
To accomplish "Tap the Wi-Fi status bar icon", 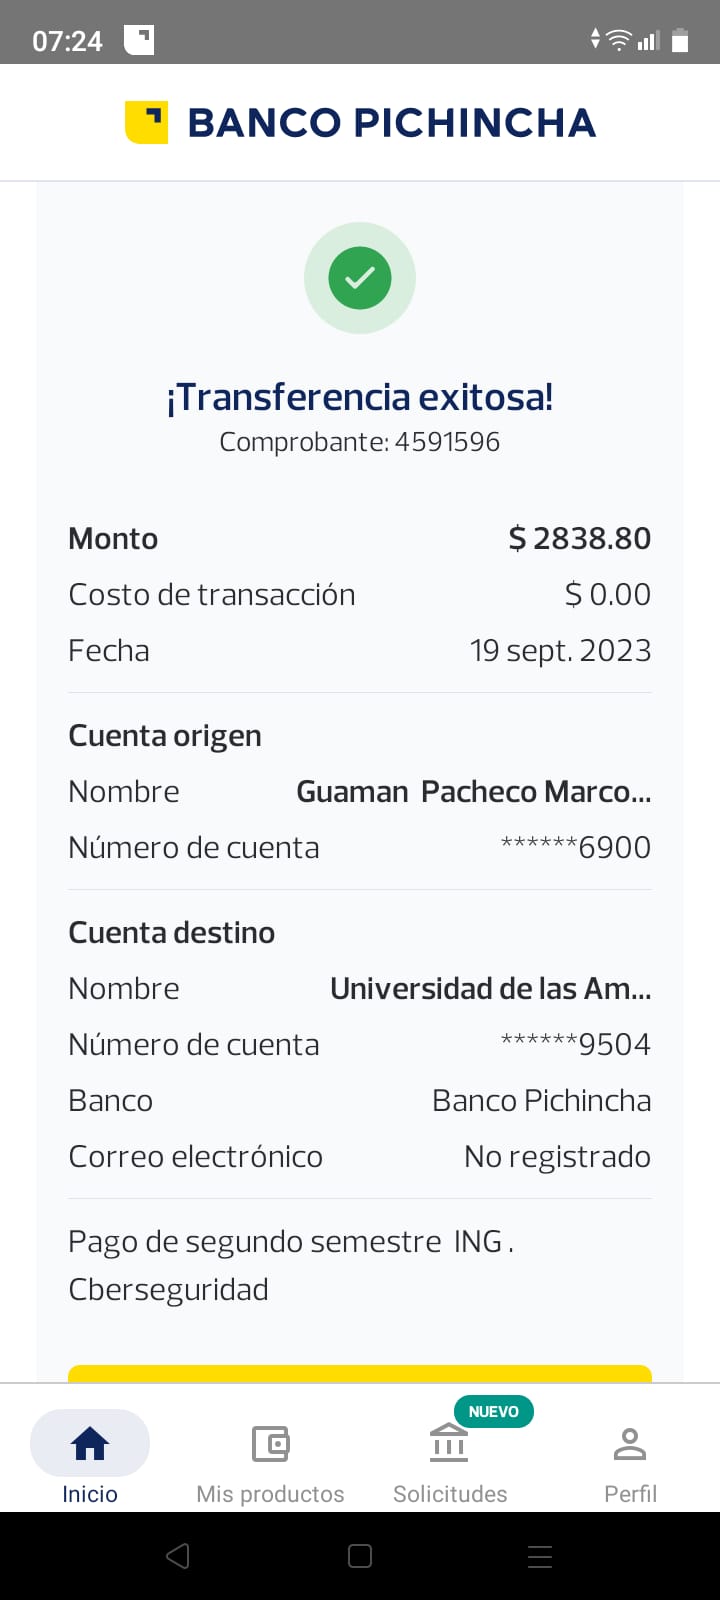I will click(x=620, y=40).
